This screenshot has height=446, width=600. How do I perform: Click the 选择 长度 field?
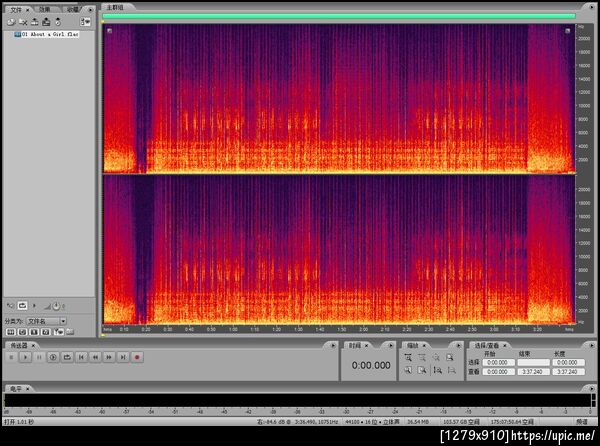(x=568, y=362)
